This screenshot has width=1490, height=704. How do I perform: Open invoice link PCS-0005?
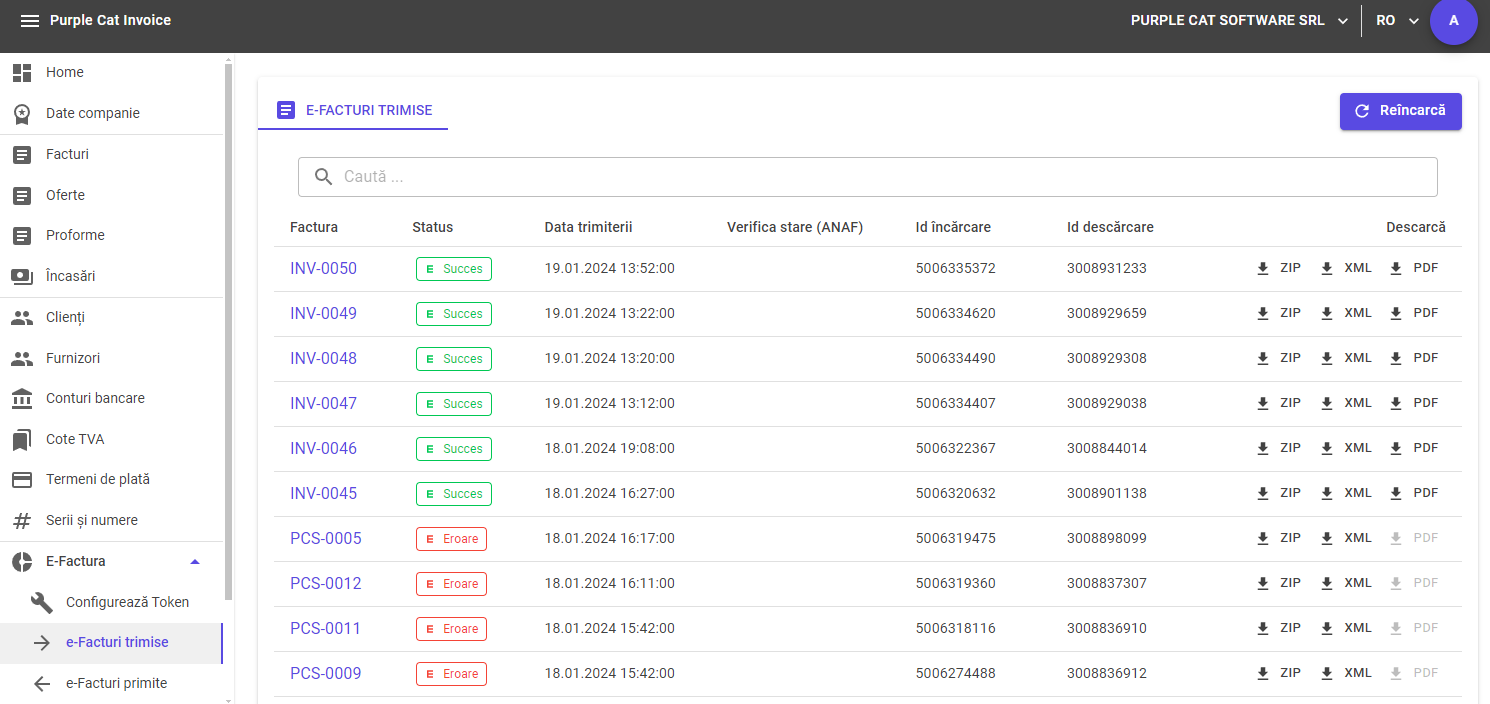tap(325, 539)
